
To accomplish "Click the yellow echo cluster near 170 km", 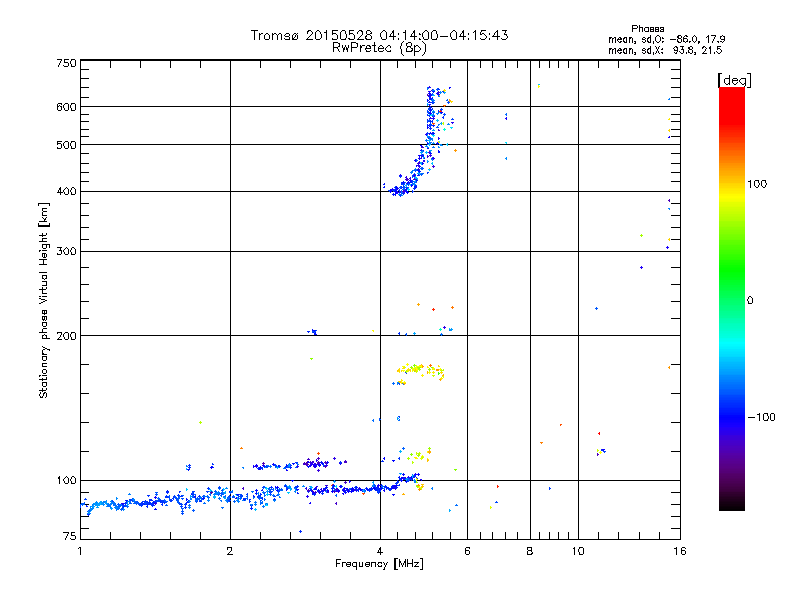I will [x=419, y=371].
